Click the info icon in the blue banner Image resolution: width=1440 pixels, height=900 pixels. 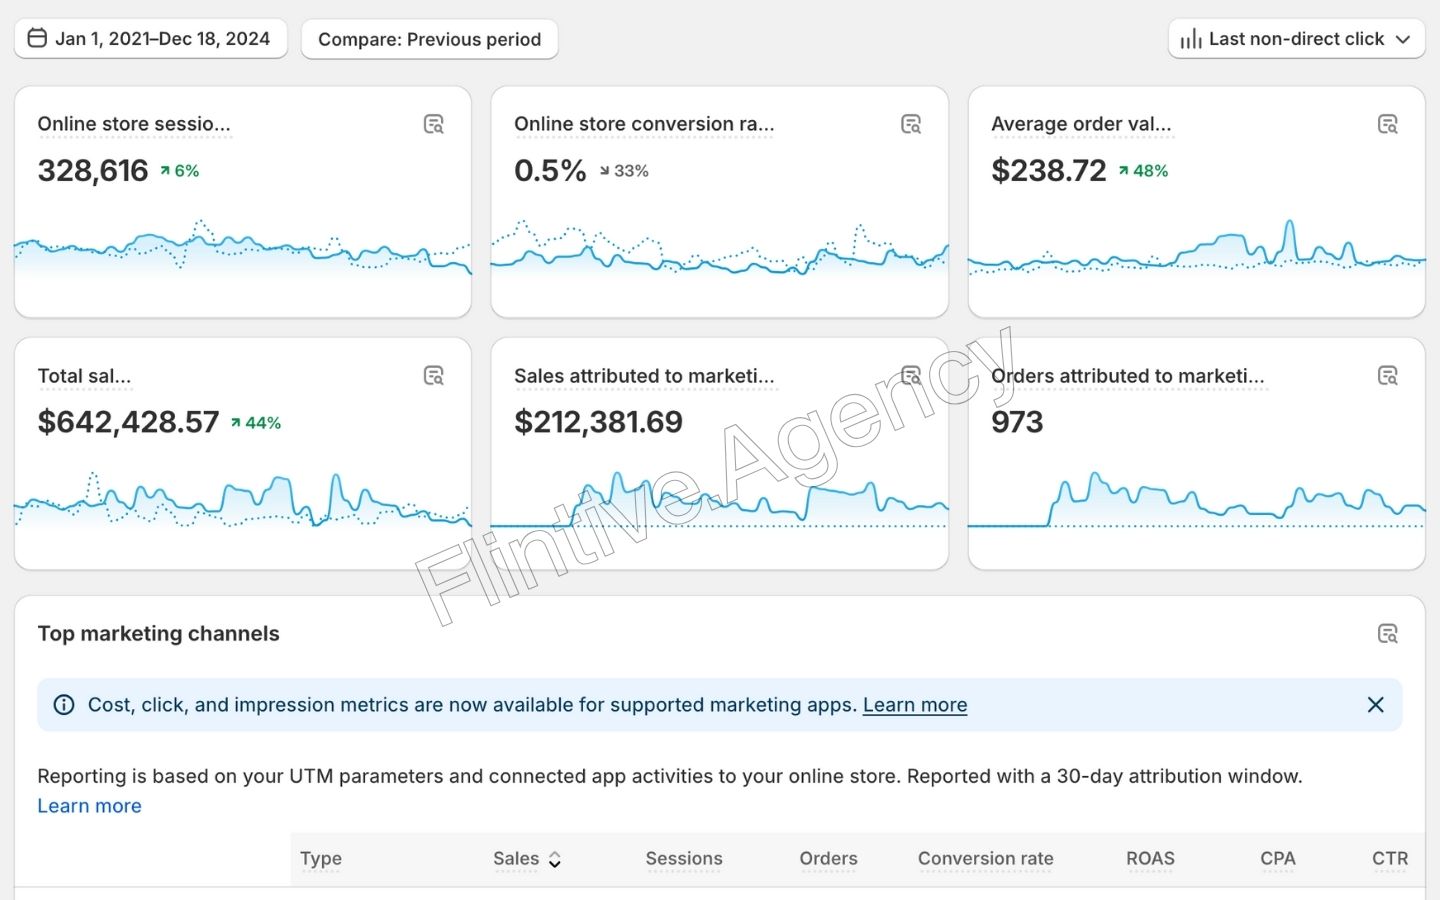[x=64, y=705]
